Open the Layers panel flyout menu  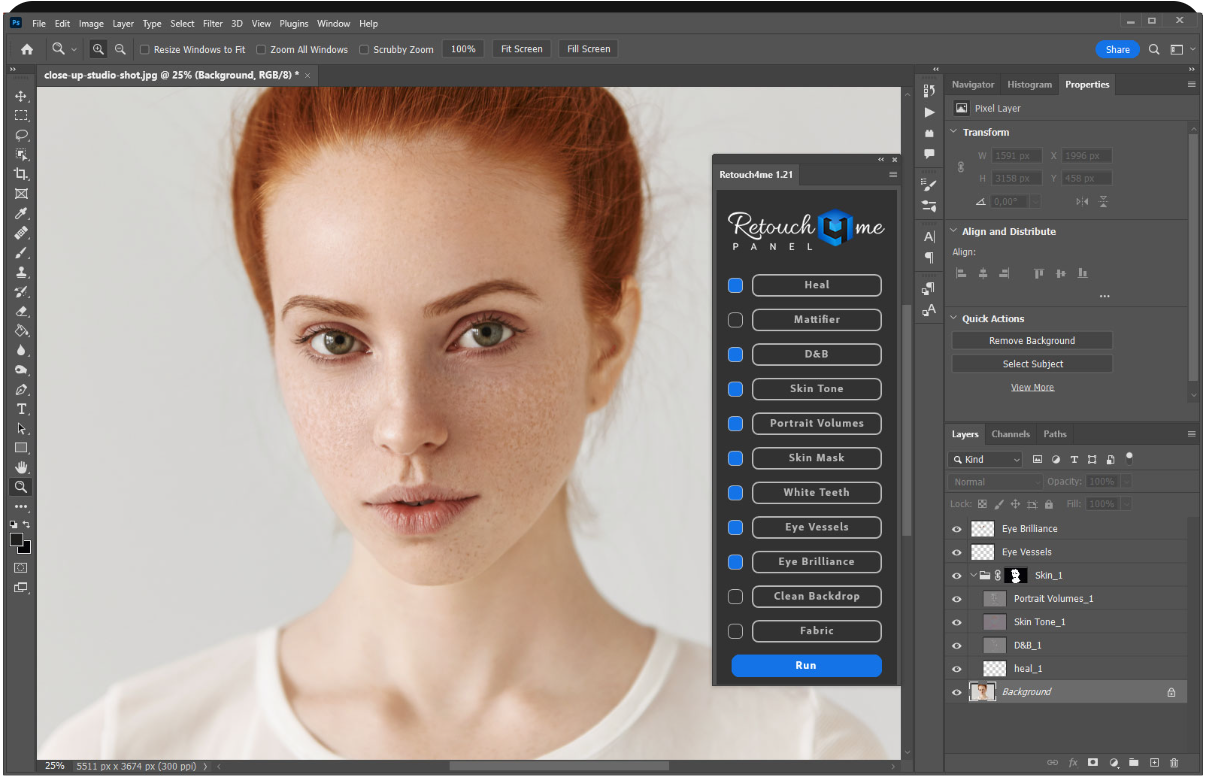(x=1191, y=434)
